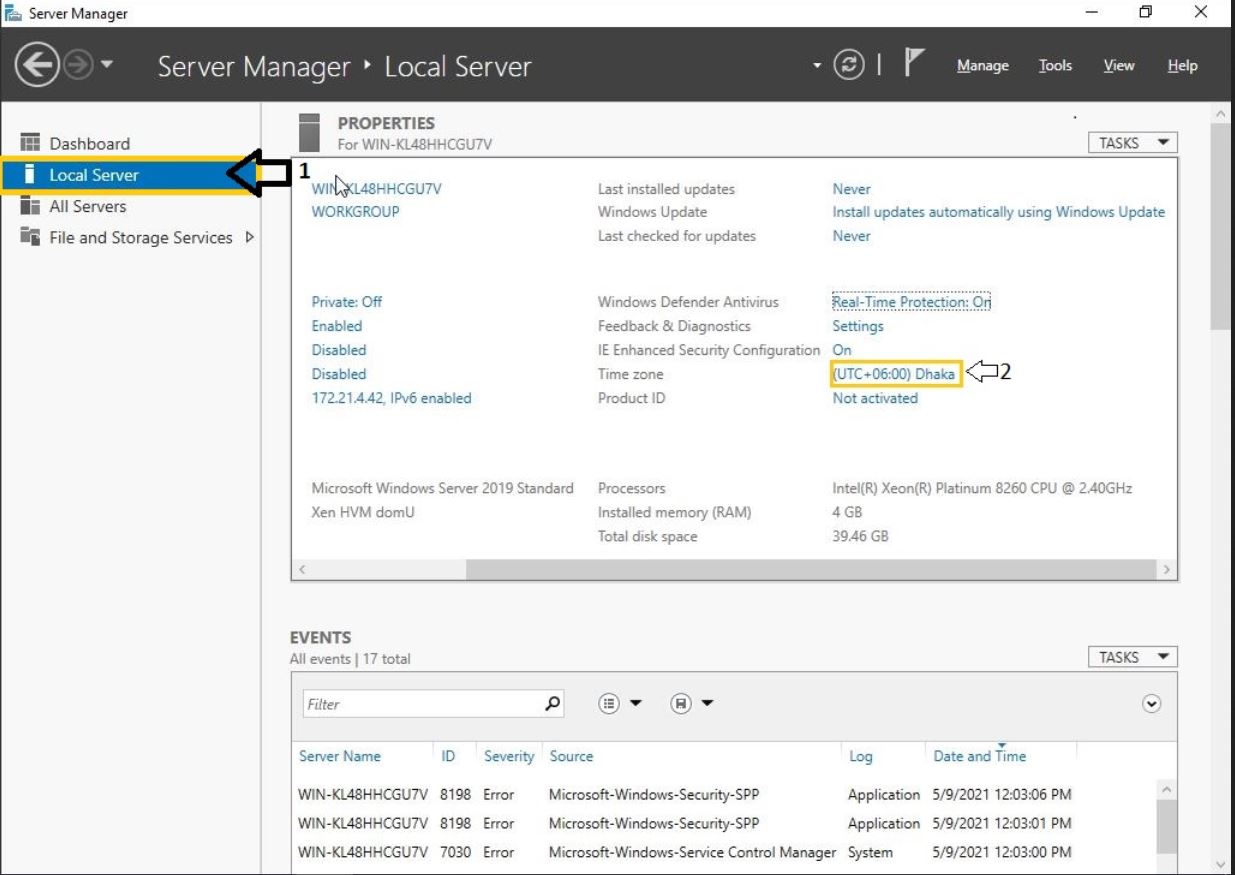Image resolution: width=1235 pixels, height=875 pixels.
Task: Sort events by Server Name column
Action: (x=340, y=757)
